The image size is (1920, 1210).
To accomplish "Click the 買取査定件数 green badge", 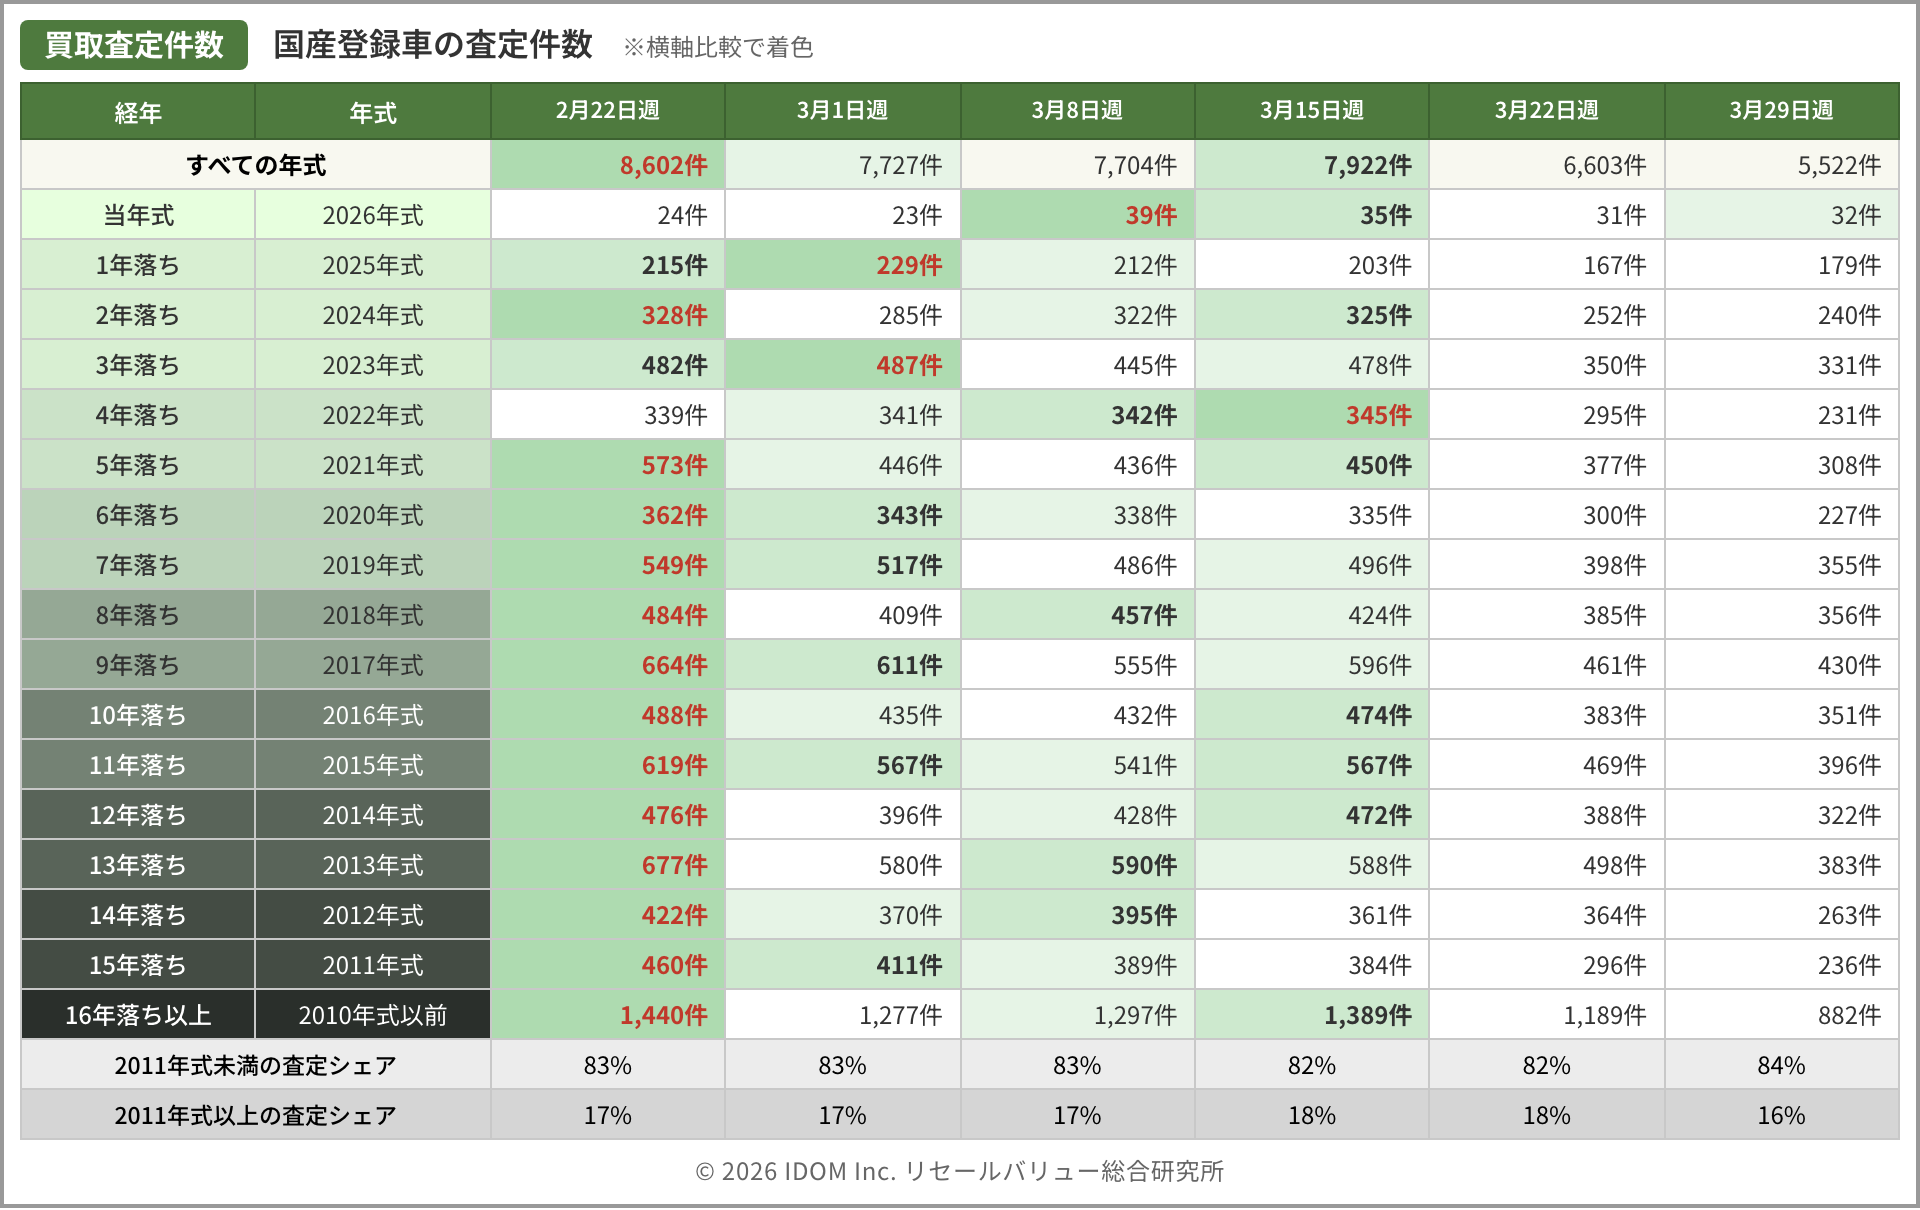I will pos(134,45).
